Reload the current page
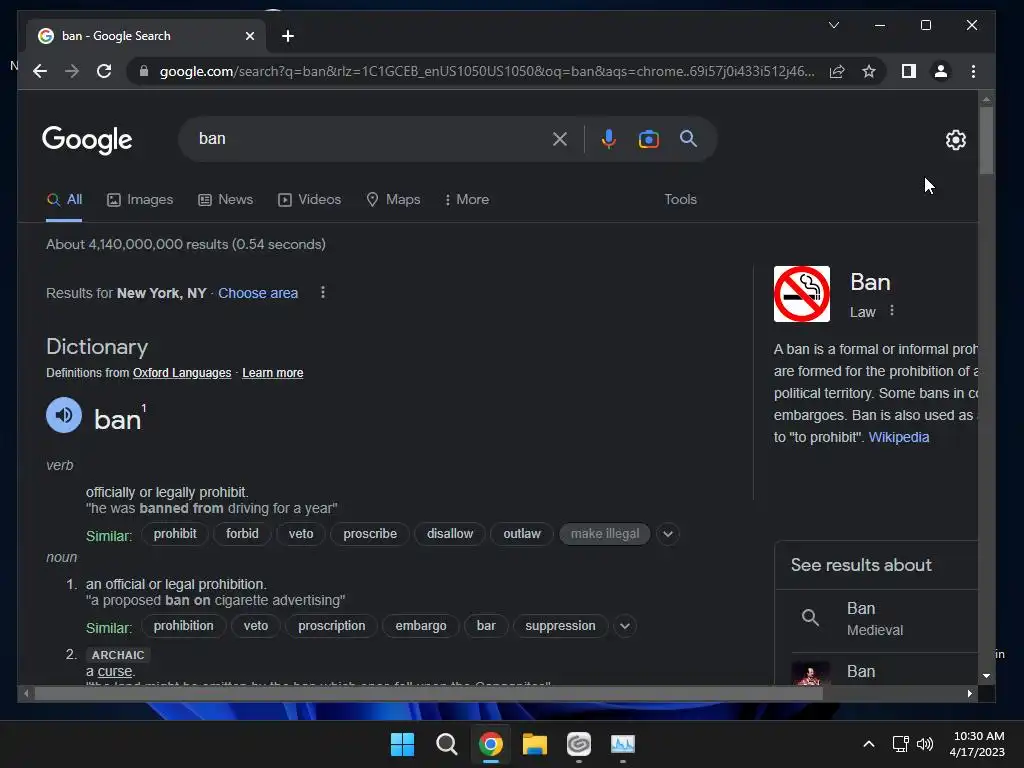The width and height of the screenshot is (1024, 768). pyautogui.click(x=104, y=71)
